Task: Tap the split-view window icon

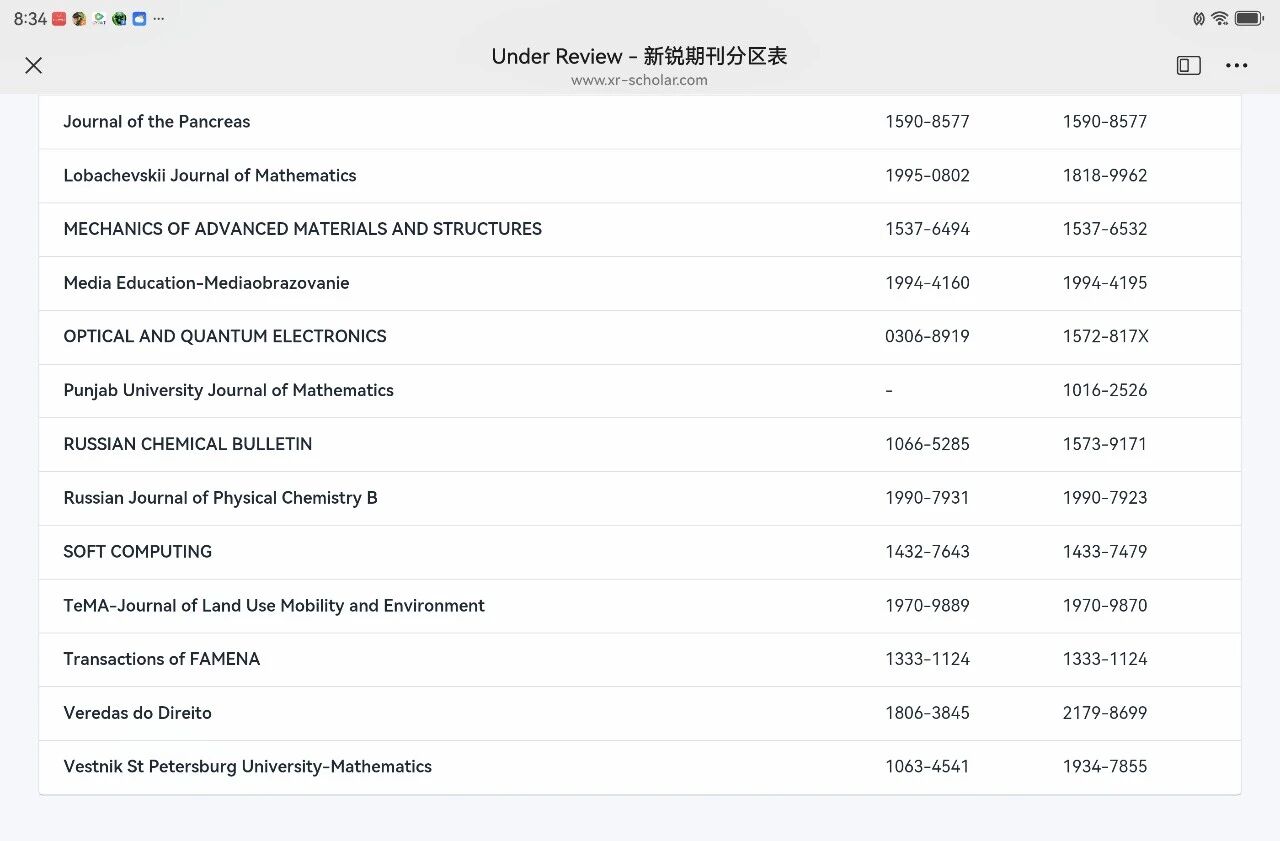Action: [x=1188, y=65]
